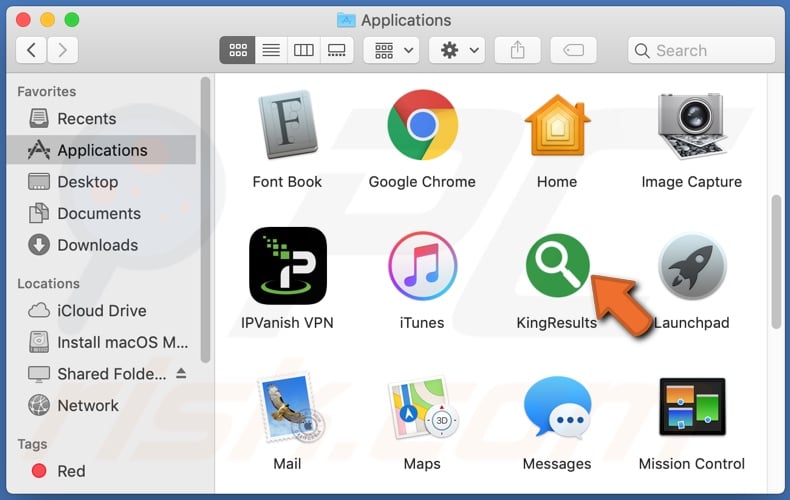Open the gear action menu
Viewport: 790px width, 500px height.
pos(457,50)
